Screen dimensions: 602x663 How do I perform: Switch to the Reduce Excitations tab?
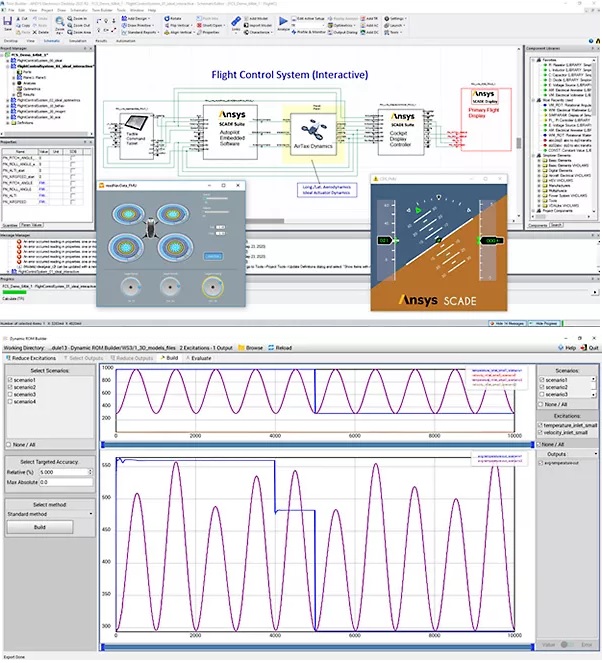pyautogui.click(x=30, y=358)
